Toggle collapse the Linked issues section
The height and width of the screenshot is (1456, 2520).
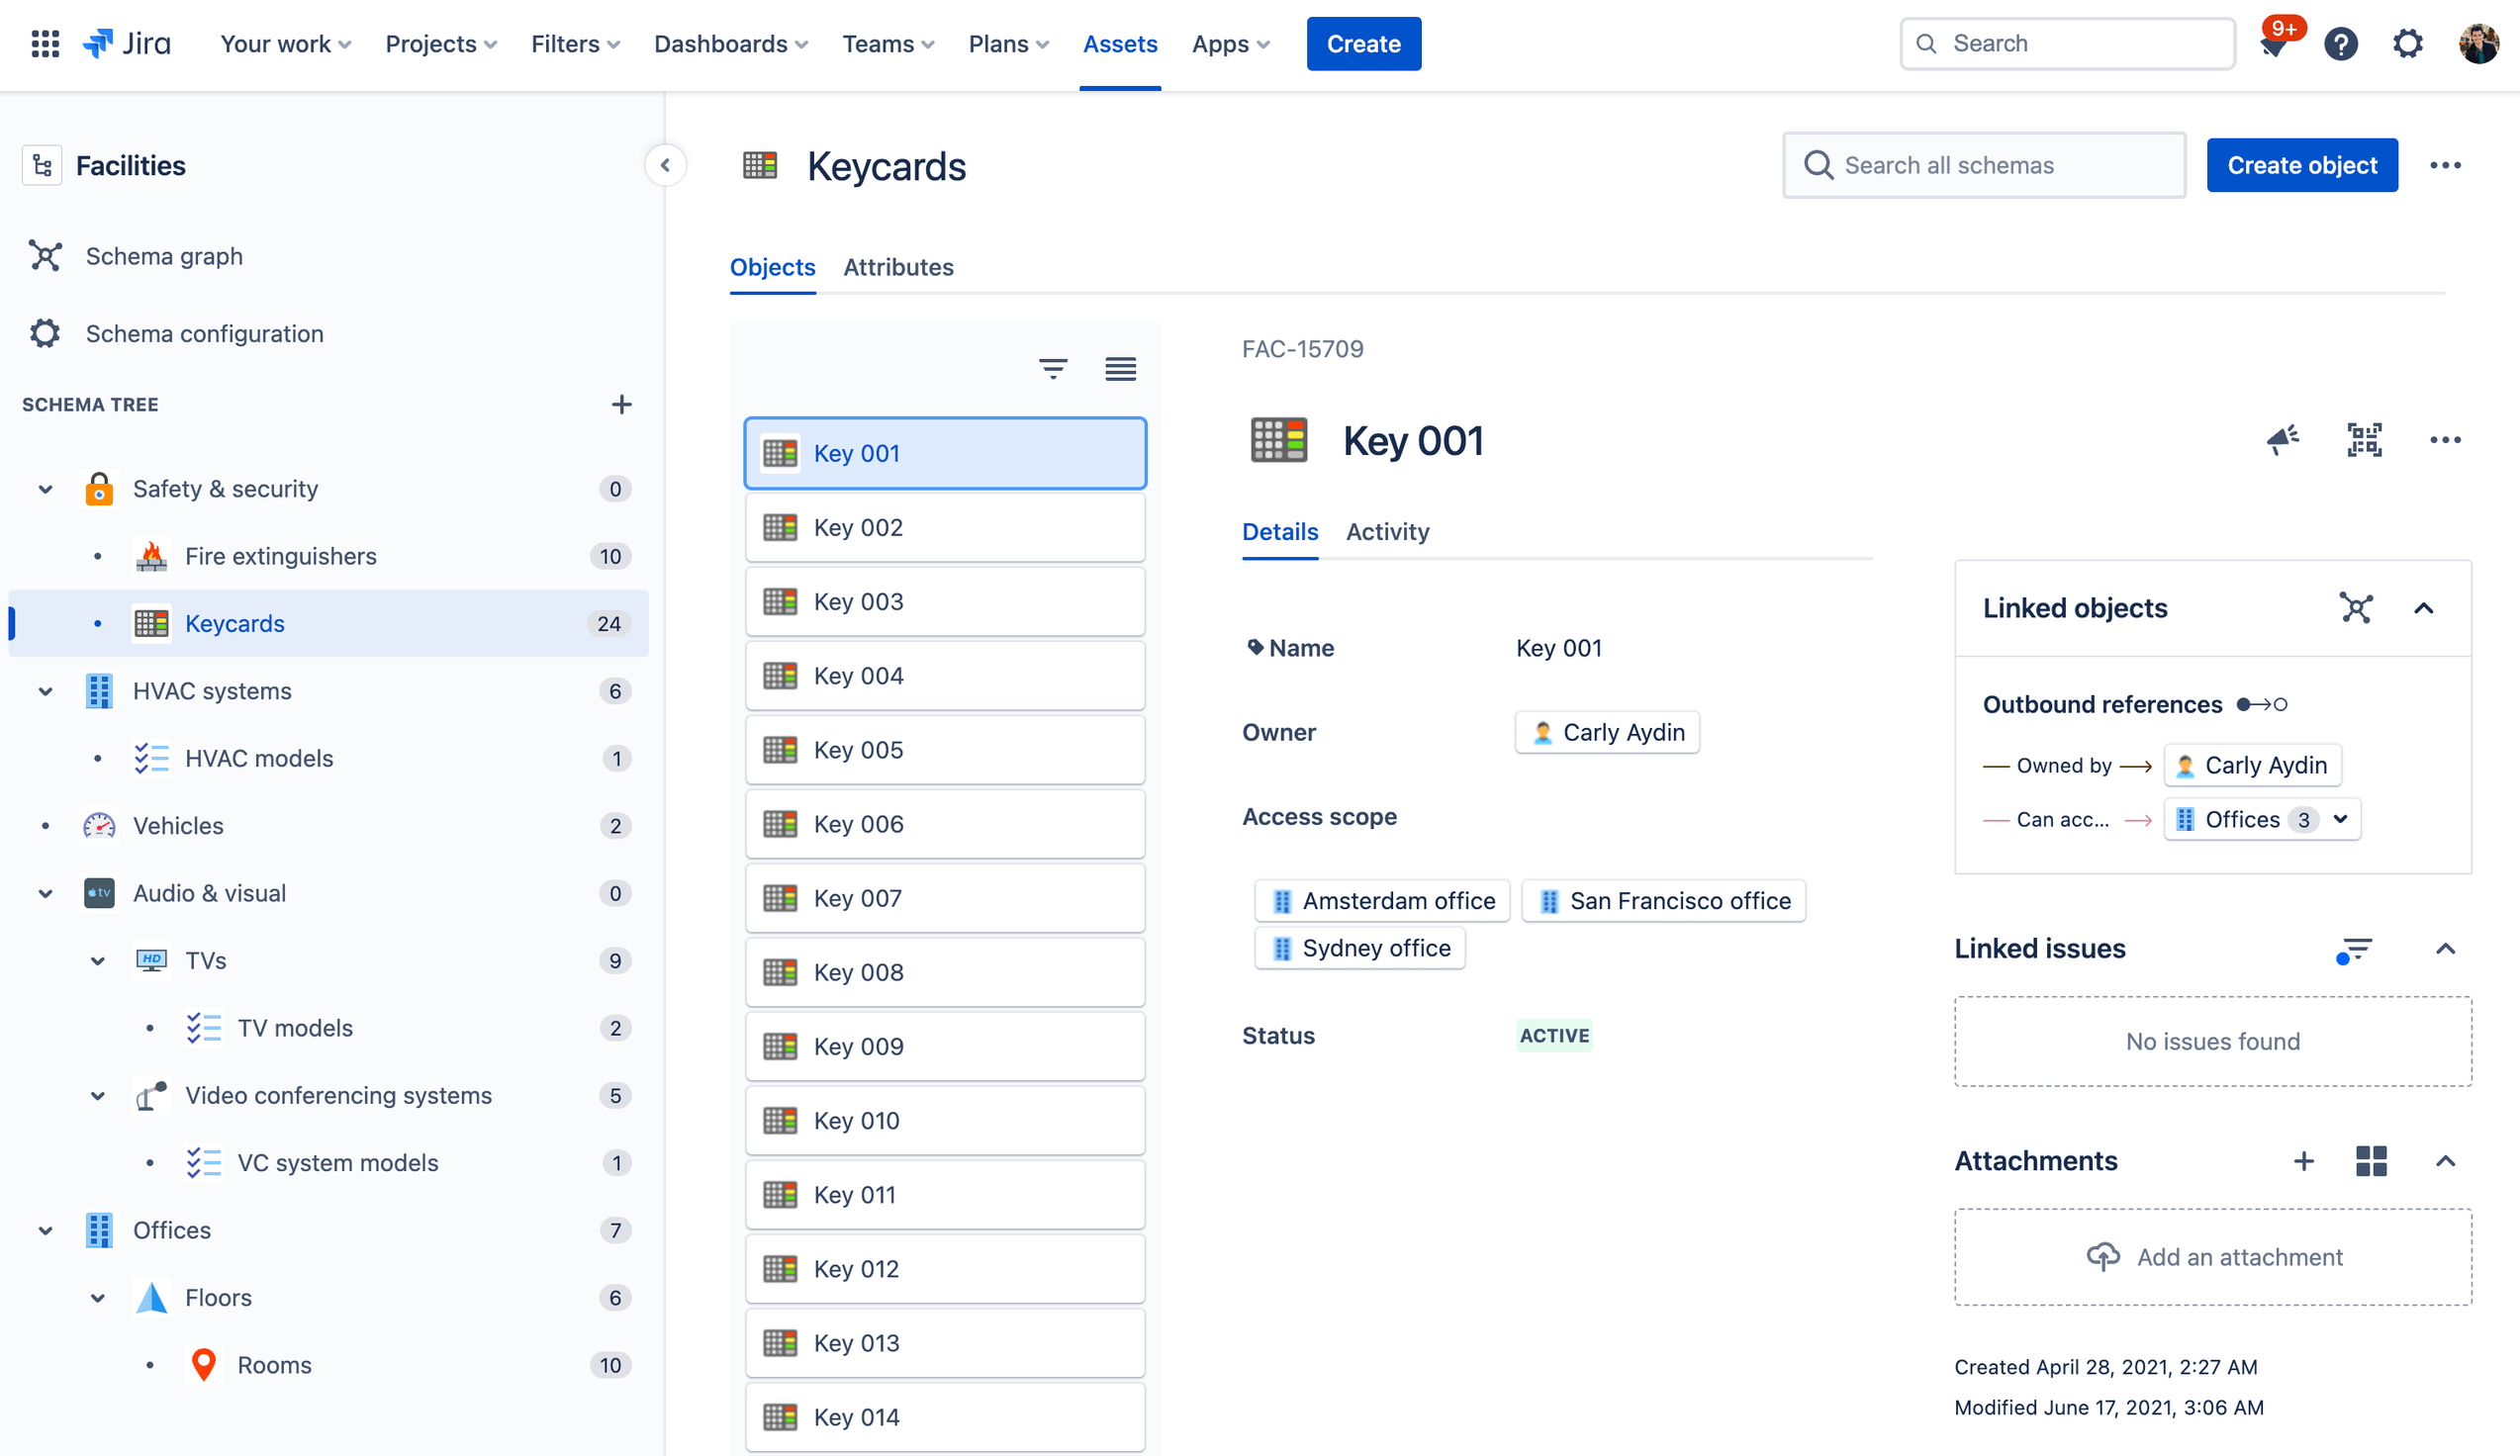pos(2444,949)
